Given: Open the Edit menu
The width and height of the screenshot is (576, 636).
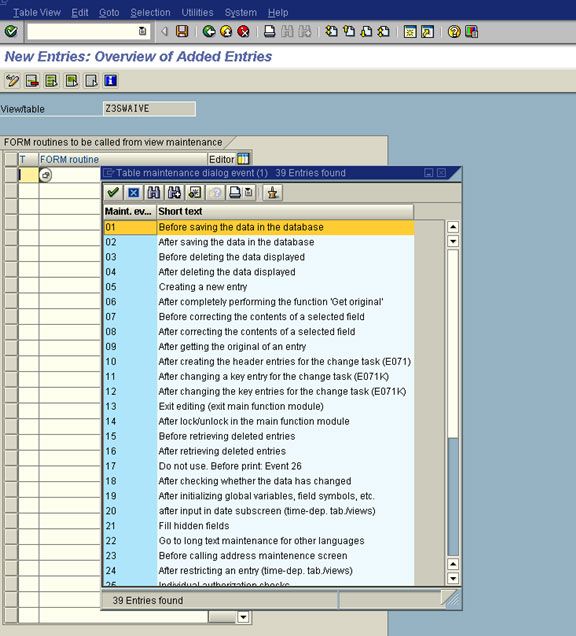Looking at the screenshot, I should coord(80,13).
